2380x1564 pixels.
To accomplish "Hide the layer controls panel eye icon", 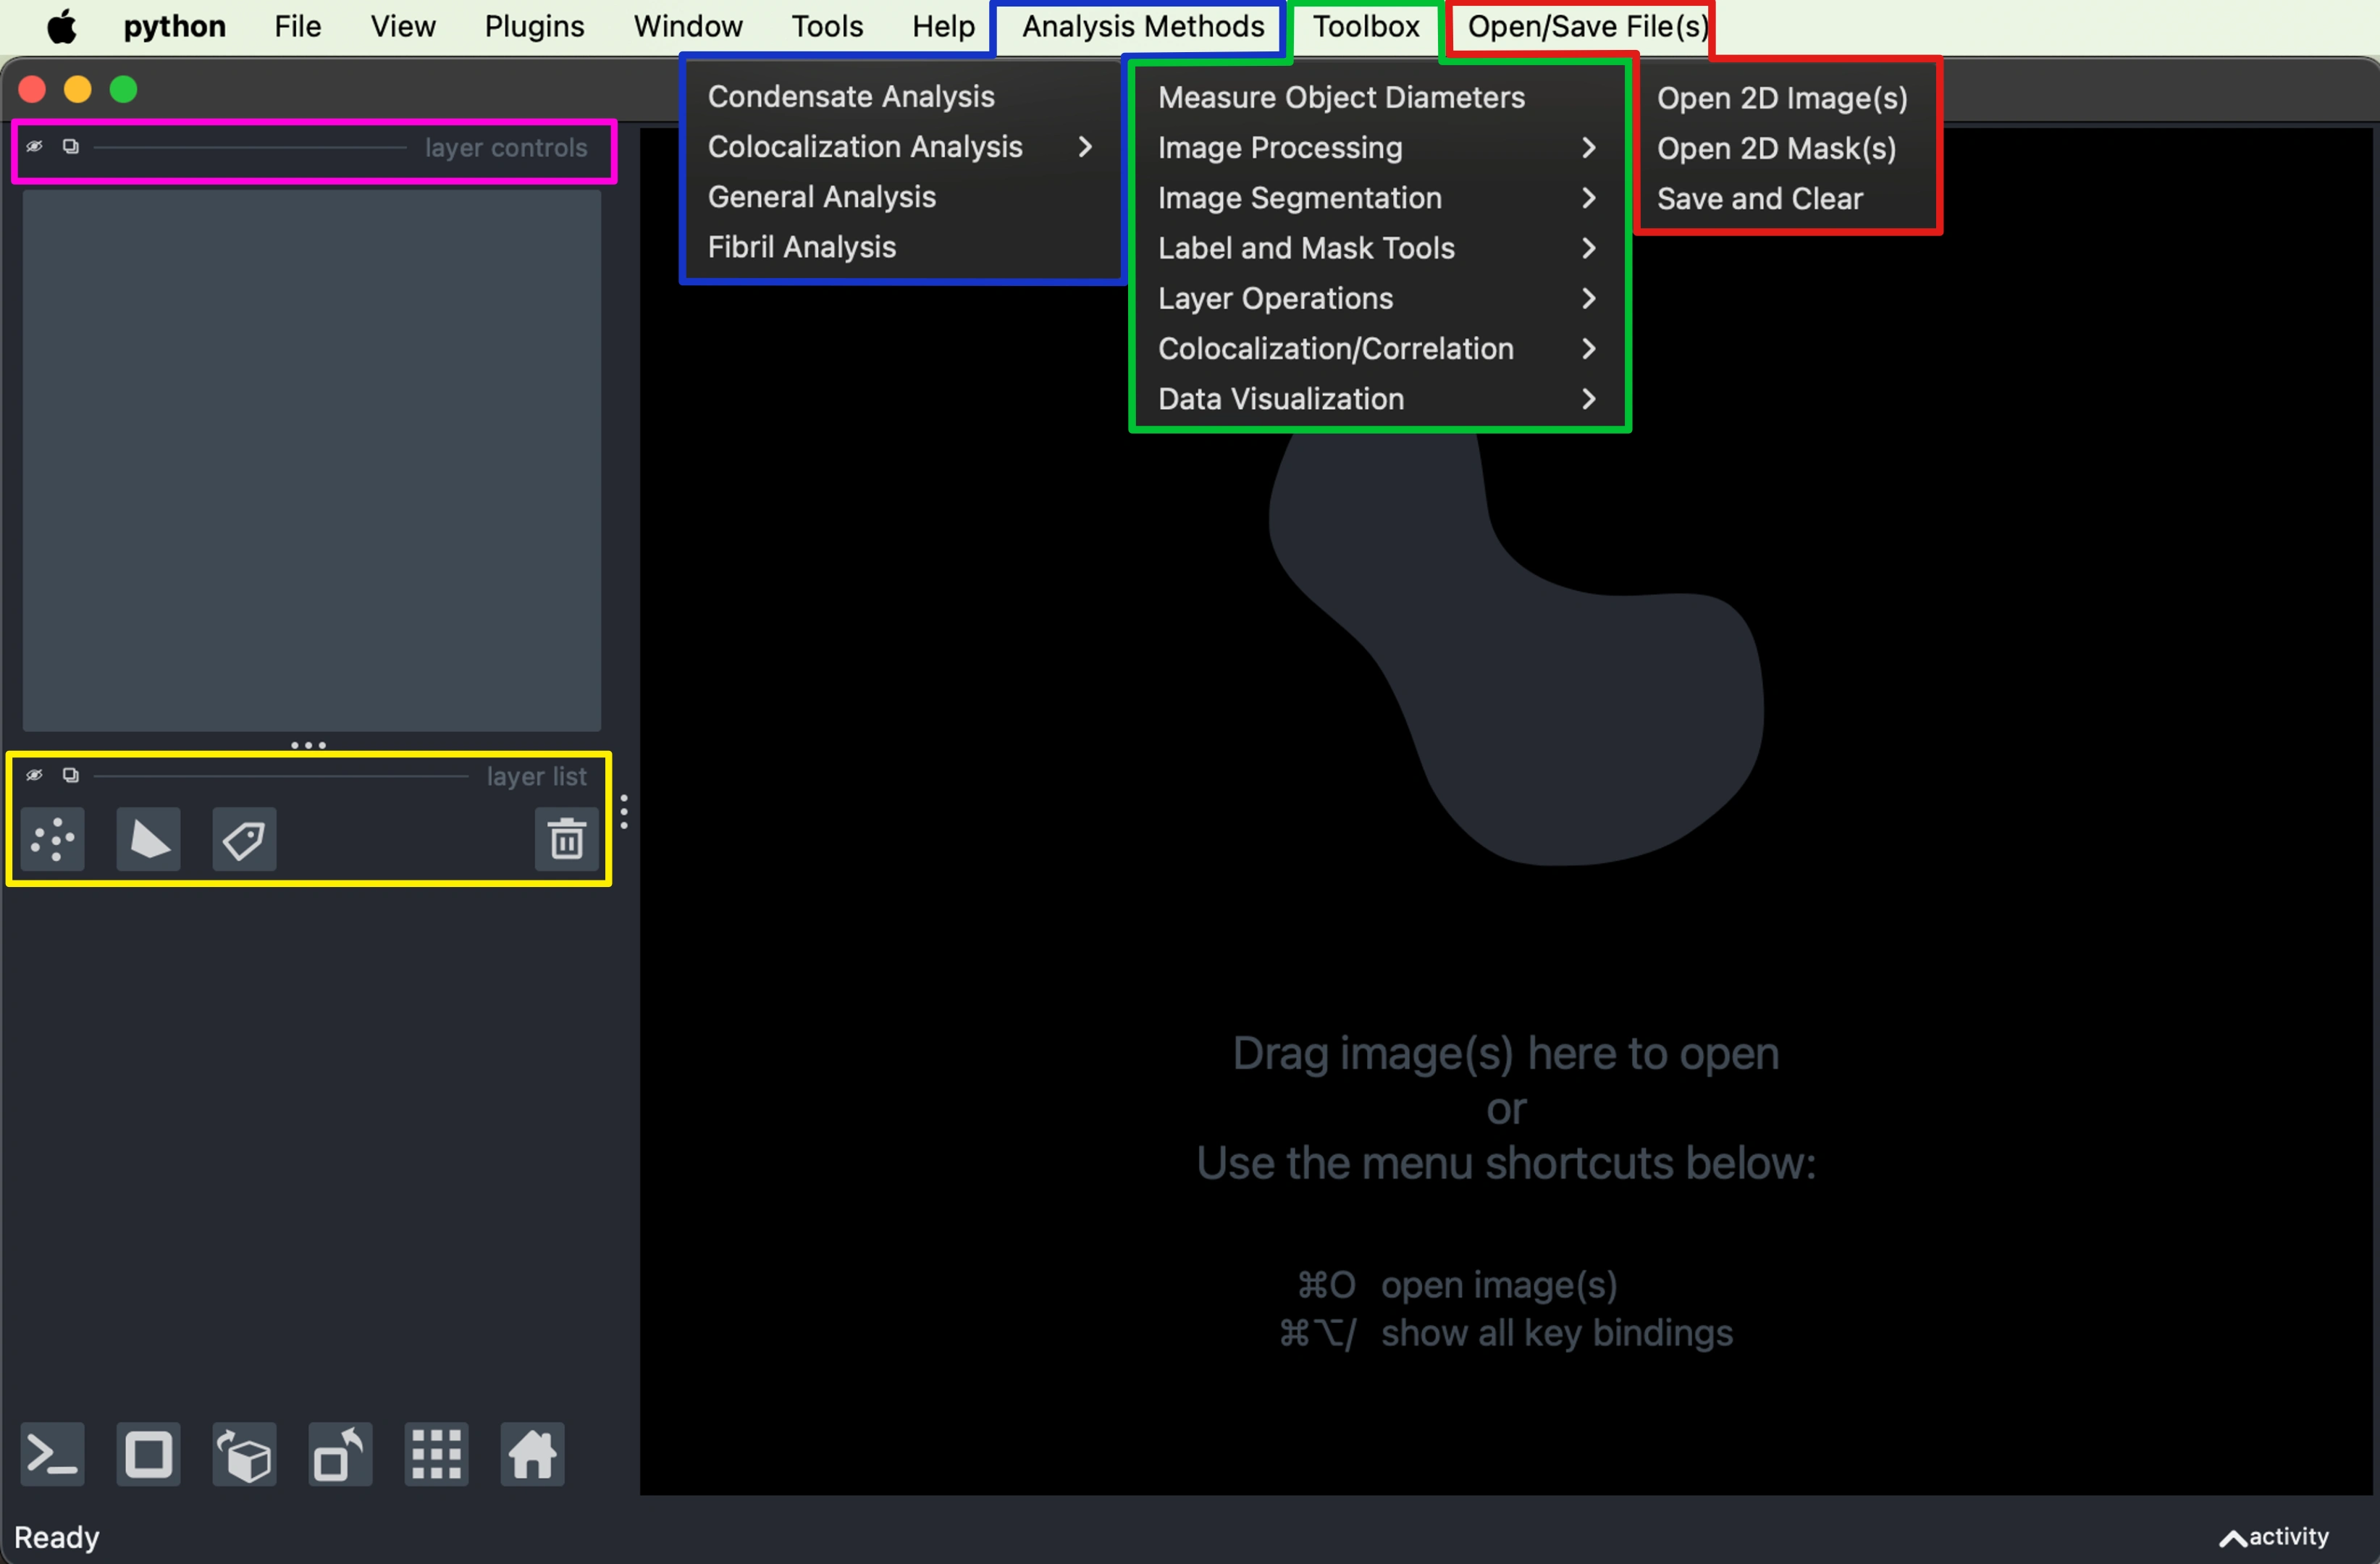I will [x=34, y=147].
